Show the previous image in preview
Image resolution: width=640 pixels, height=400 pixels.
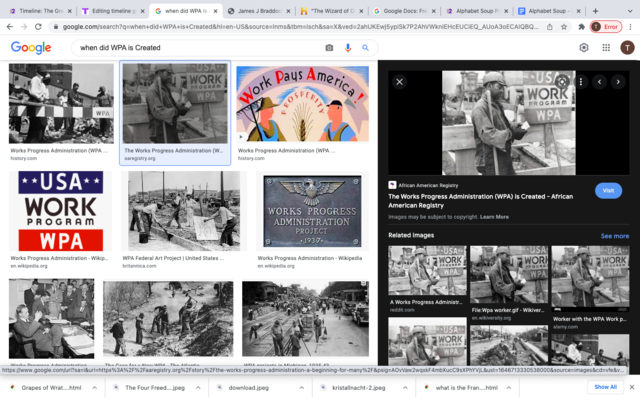pyautogui.click(x=599, y=82)
